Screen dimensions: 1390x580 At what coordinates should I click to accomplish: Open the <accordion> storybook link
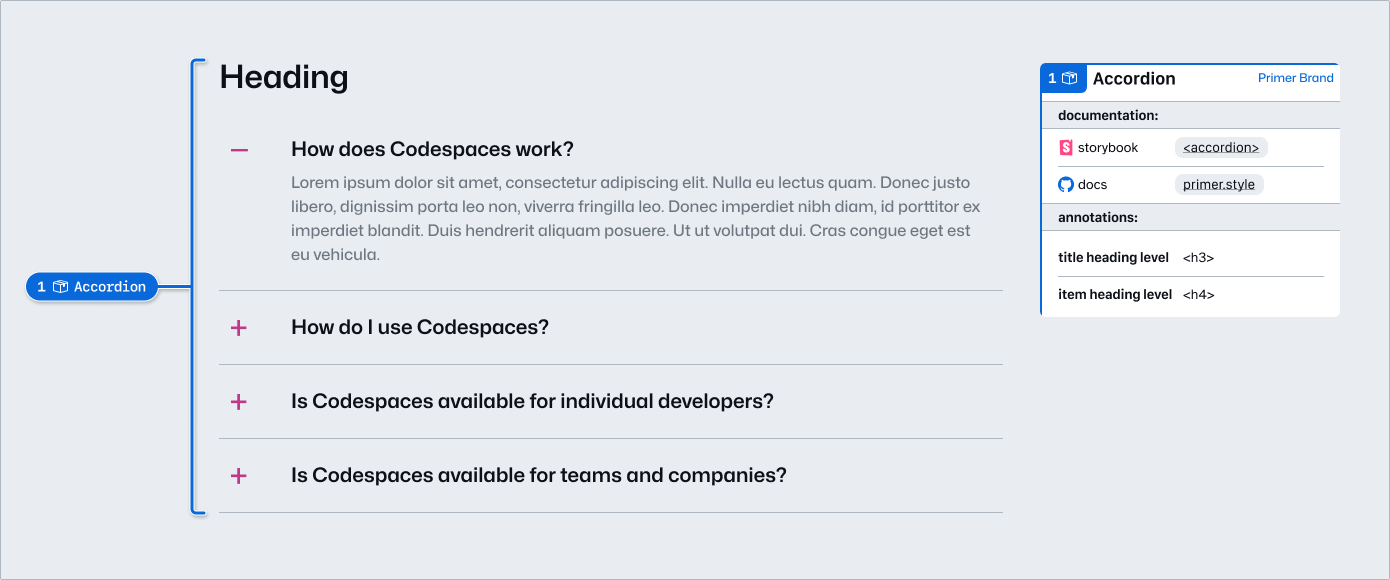(x=1221, y=148)
